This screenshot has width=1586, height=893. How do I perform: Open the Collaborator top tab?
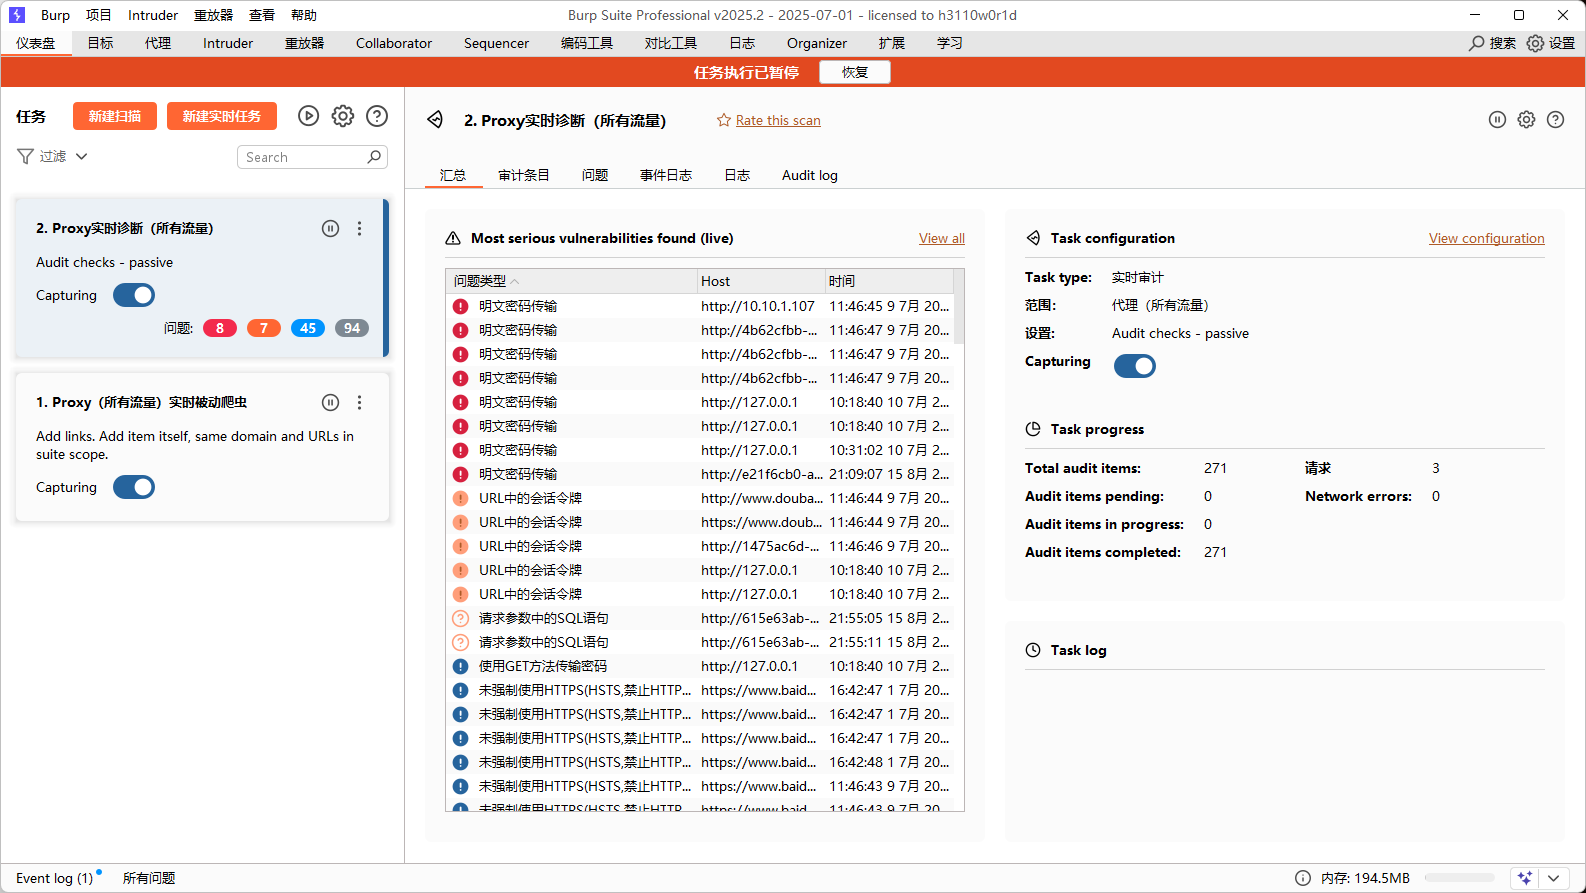[394, 43]
